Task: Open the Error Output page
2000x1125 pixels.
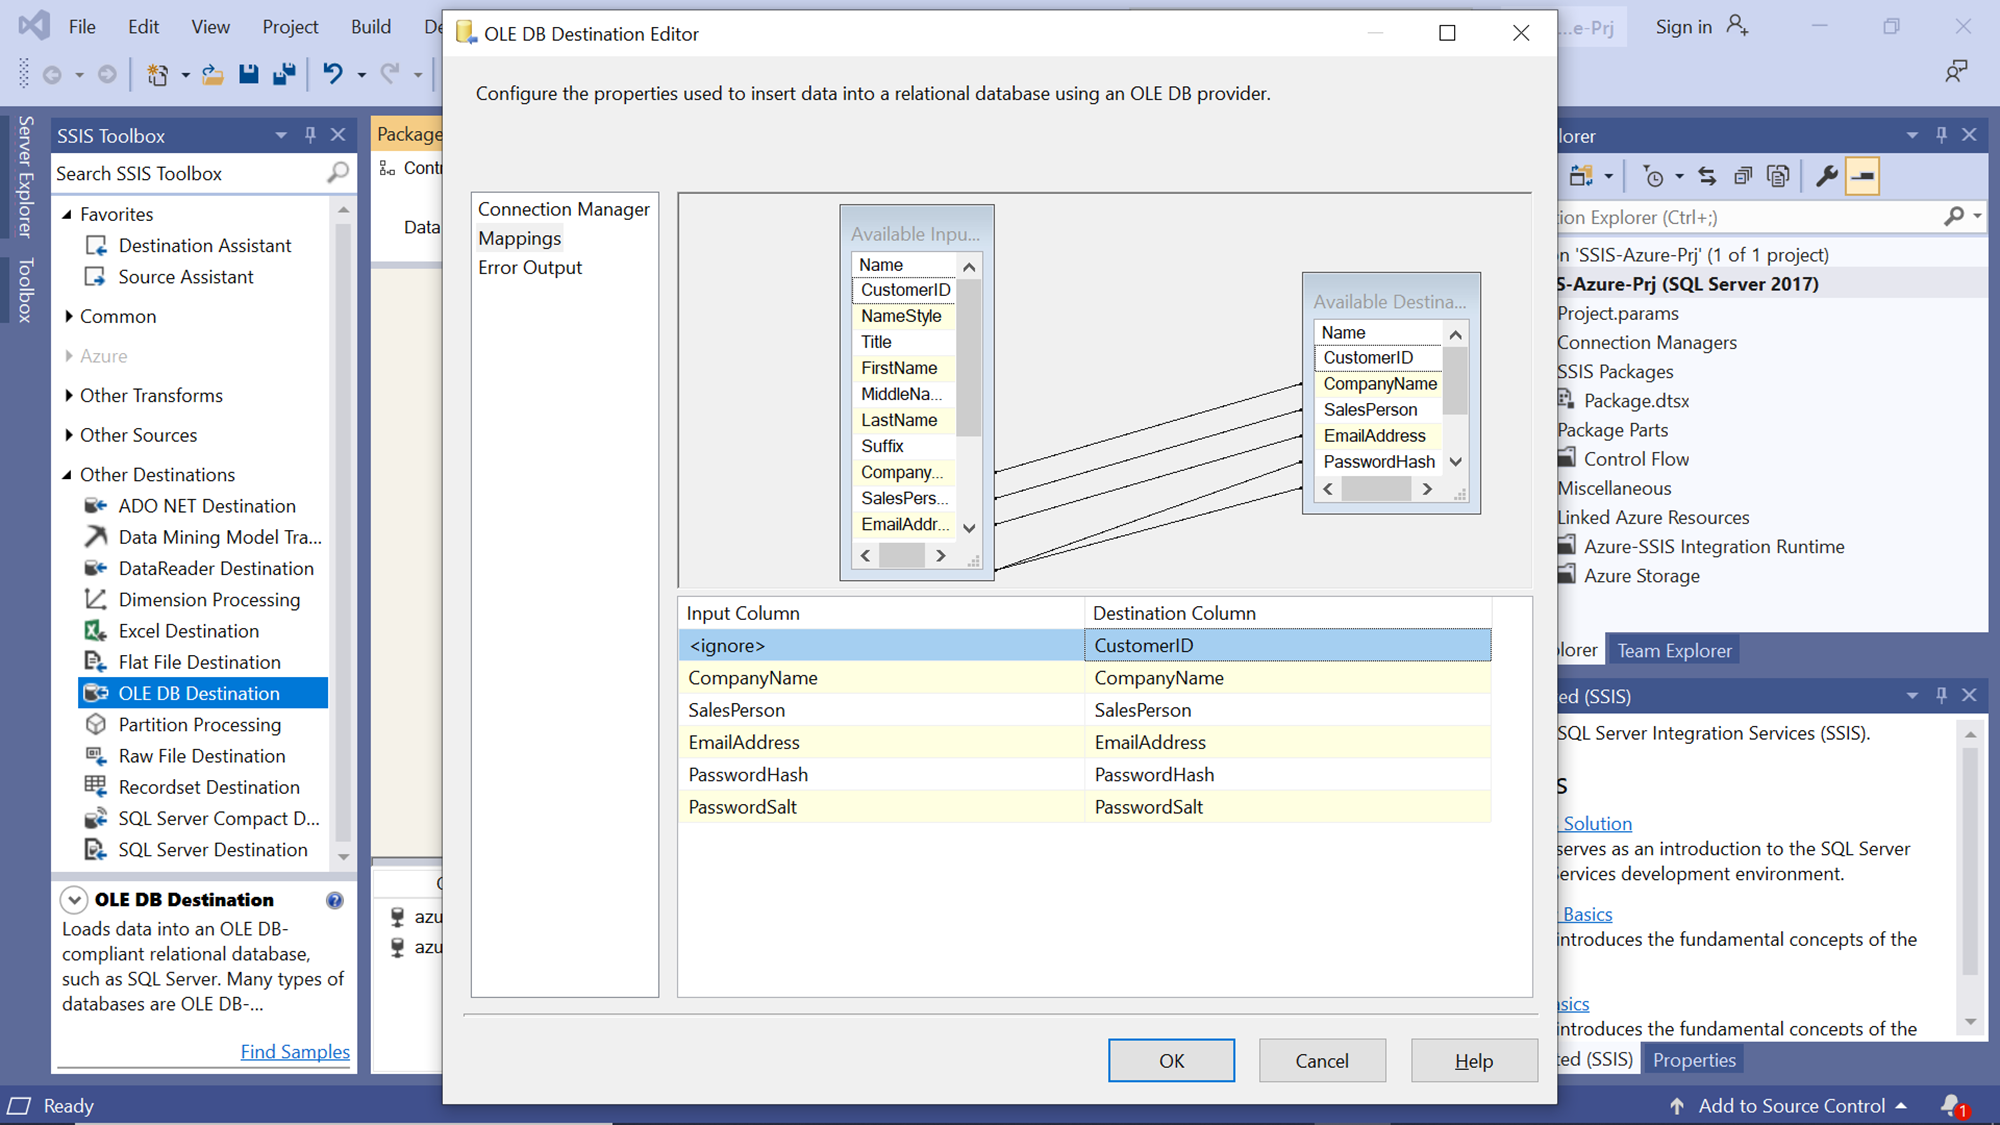Action: point(529,267)
